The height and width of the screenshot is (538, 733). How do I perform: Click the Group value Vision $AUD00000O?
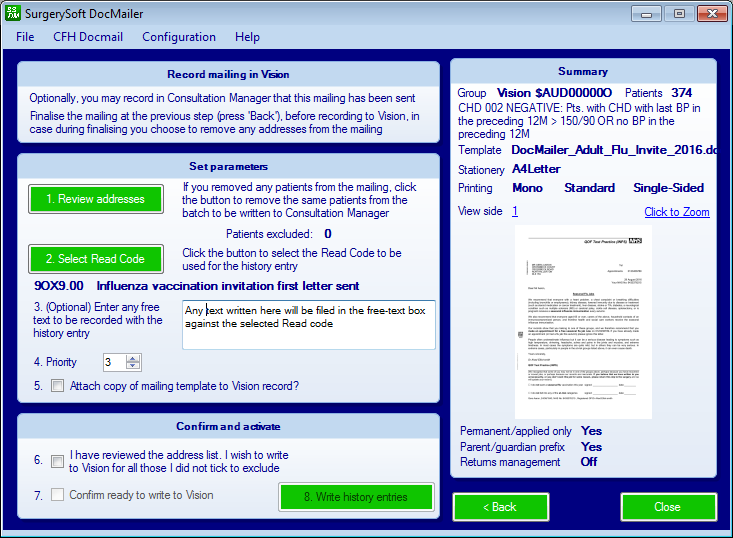click(554, 93)
